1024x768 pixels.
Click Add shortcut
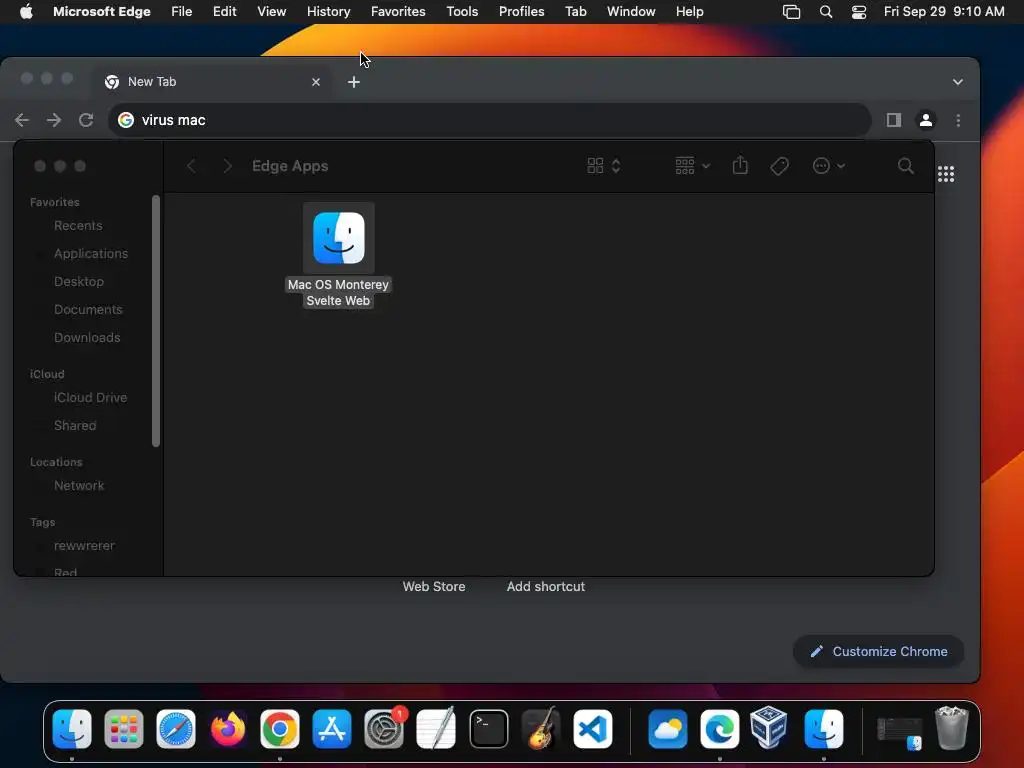coord(546,586)
